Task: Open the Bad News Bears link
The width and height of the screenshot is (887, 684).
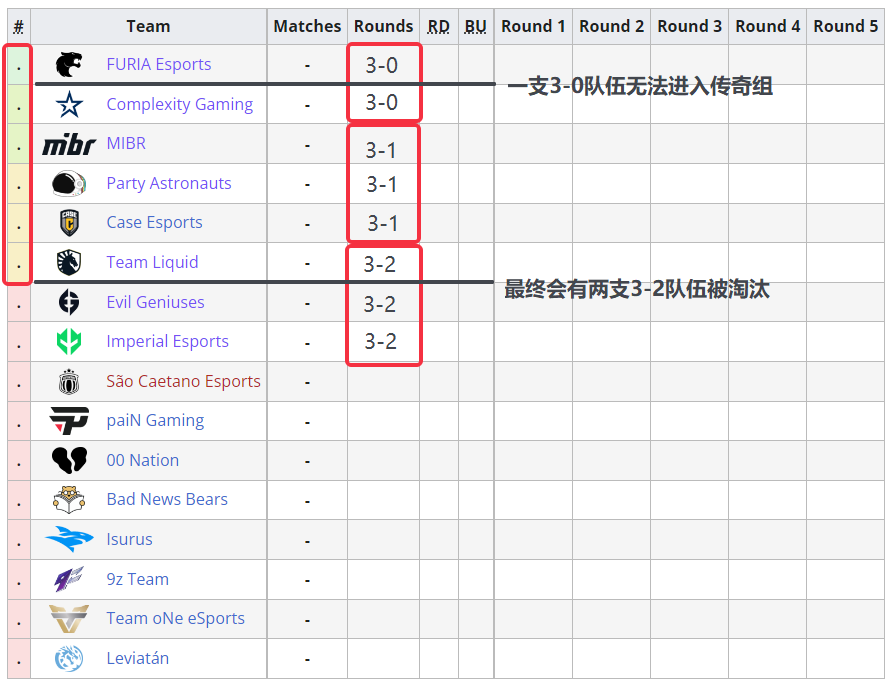Action: pyautogui.click(x=167, y=500)
